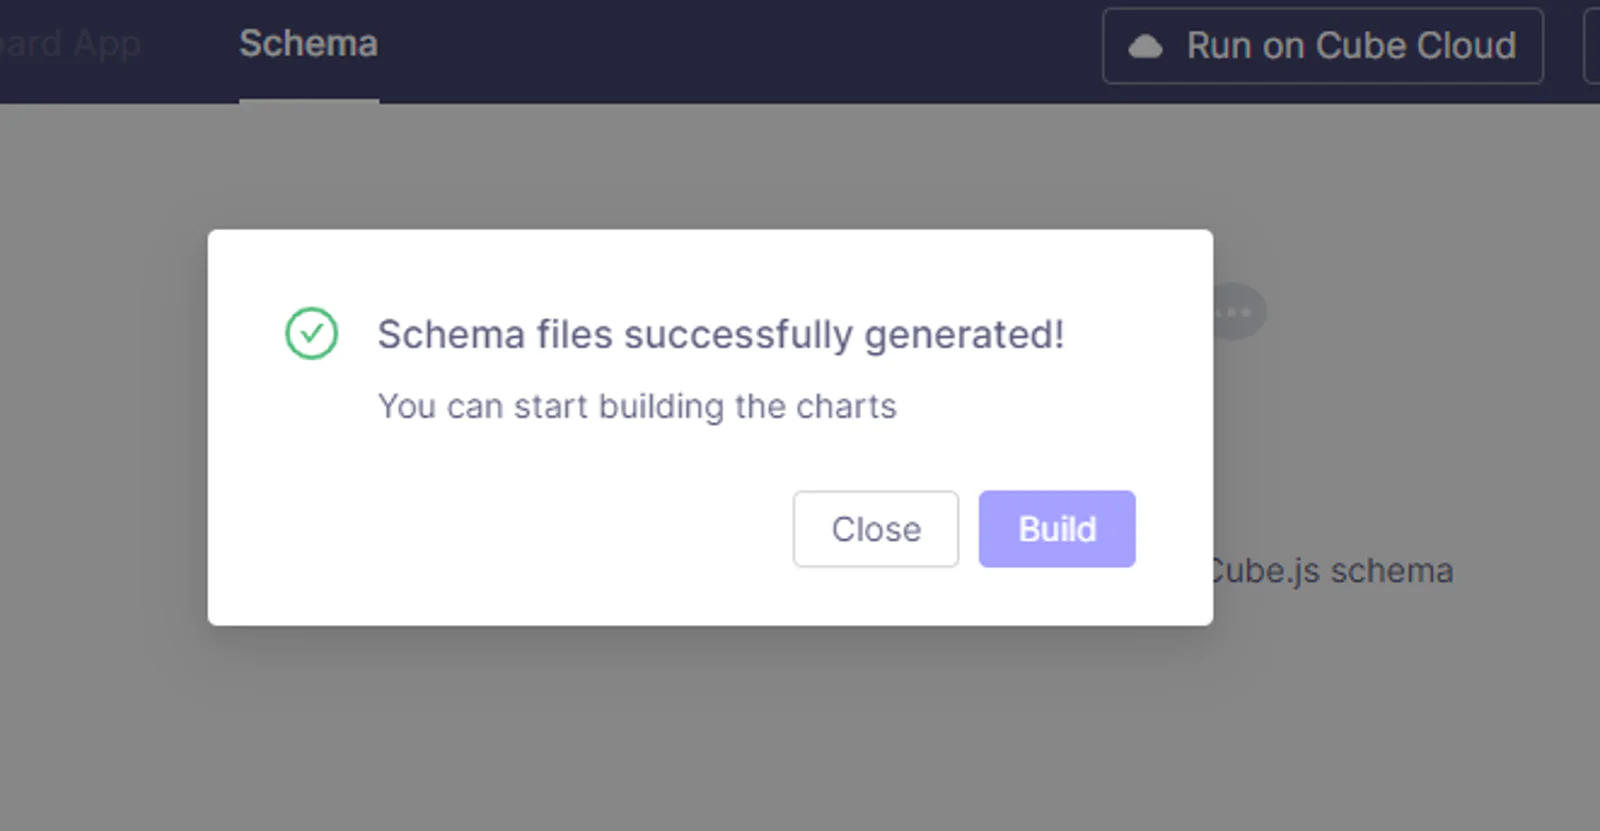
Task: Click an empty area of the dark header bar
Action: click(x=740, y=50)
